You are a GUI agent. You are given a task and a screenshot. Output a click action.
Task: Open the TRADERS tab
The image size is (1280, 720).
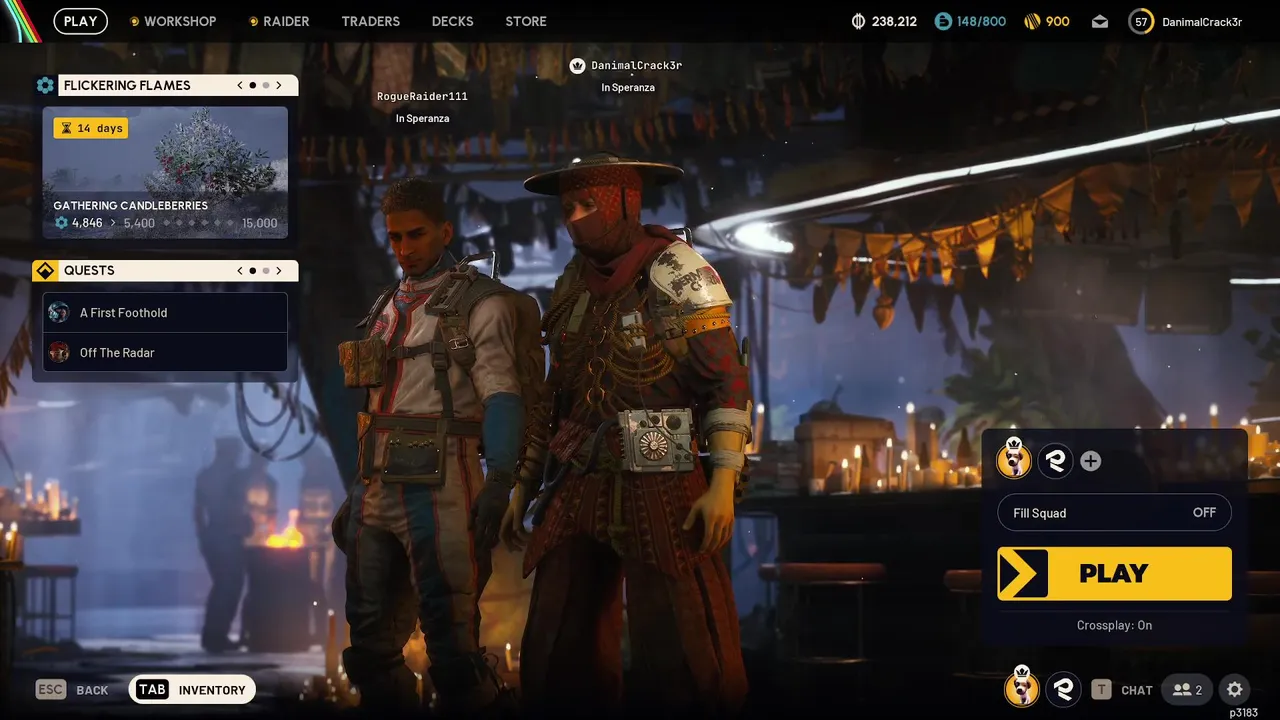370,21
